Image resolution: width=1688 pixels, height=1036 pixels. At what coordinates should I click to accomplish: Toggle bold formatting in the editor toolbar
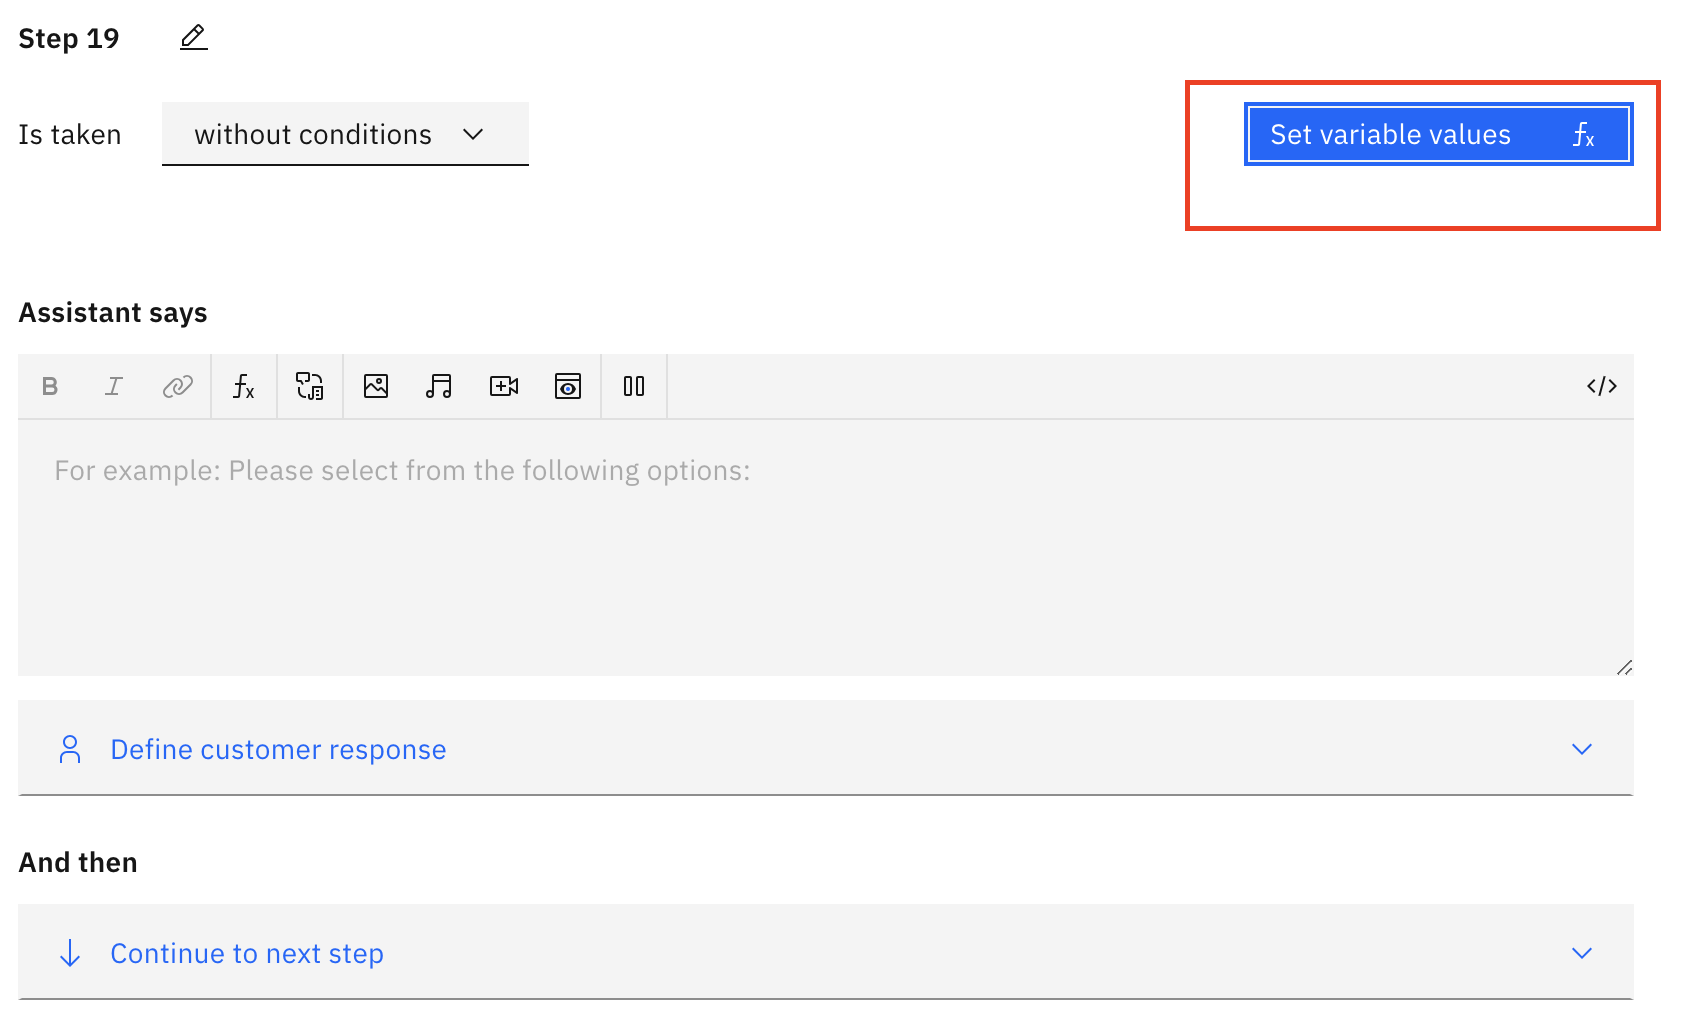50,386
